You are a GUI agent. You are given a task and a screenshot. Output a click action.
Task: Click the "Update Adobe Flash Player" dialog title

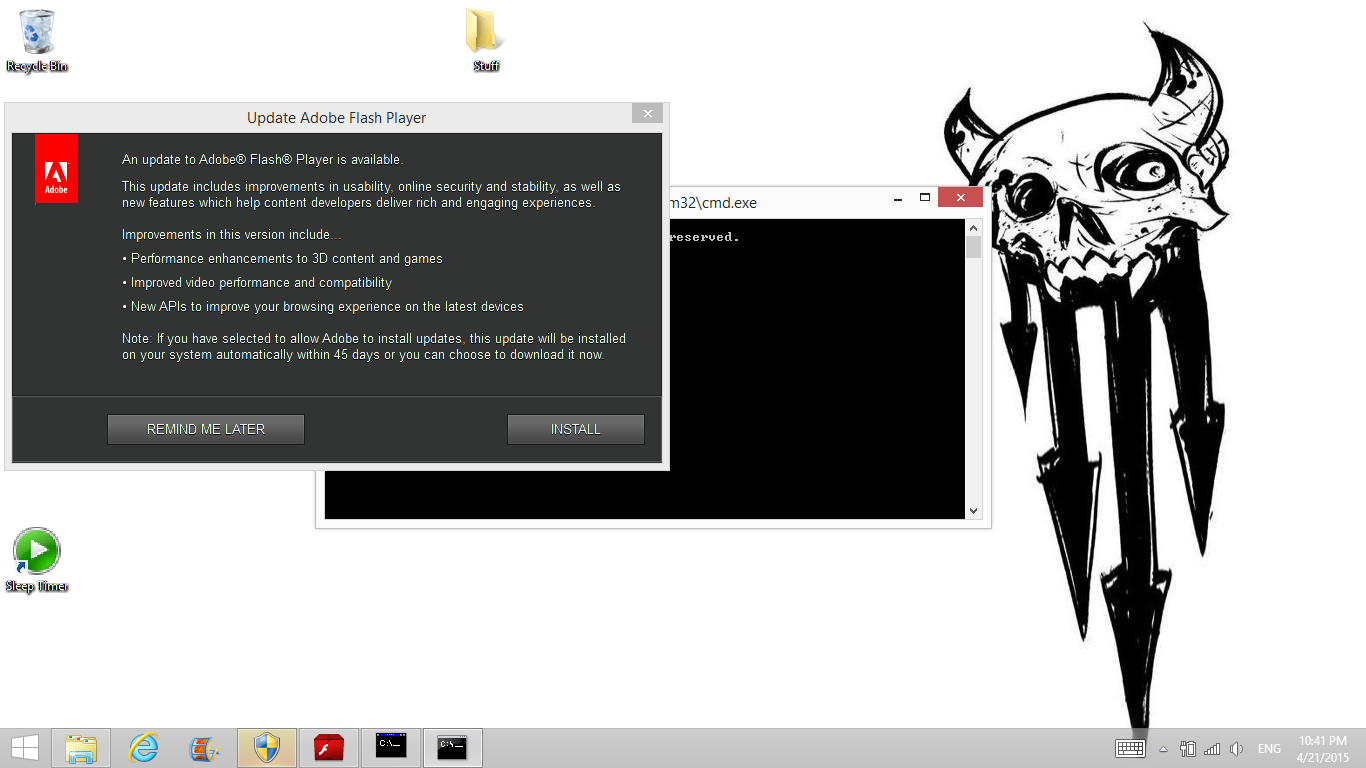337,118
